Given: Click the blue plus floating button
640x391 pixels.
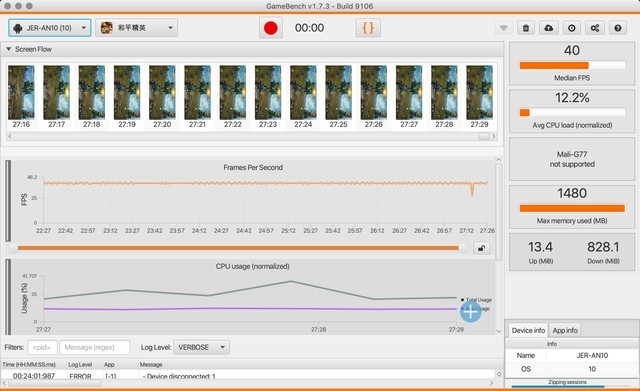Looking at the screenshot, I should 471,312.
